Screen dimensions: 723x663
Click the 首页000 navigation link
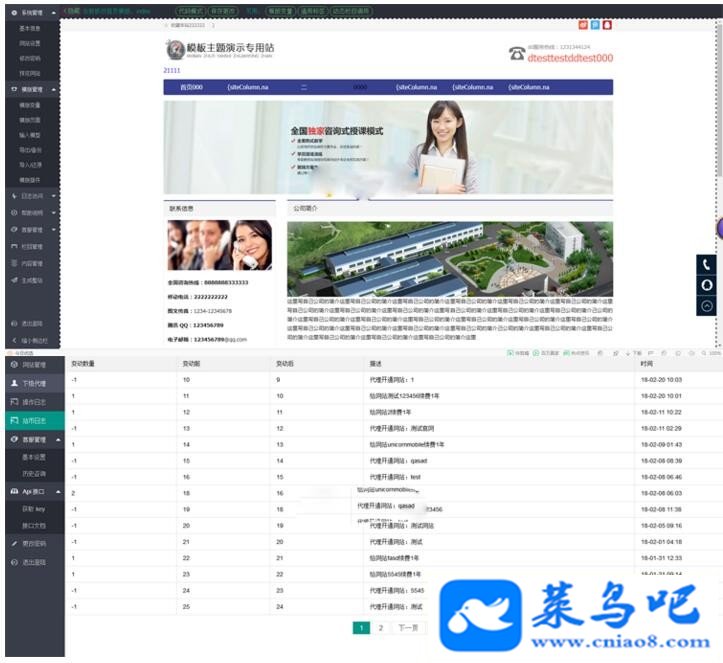click(191, 87)
